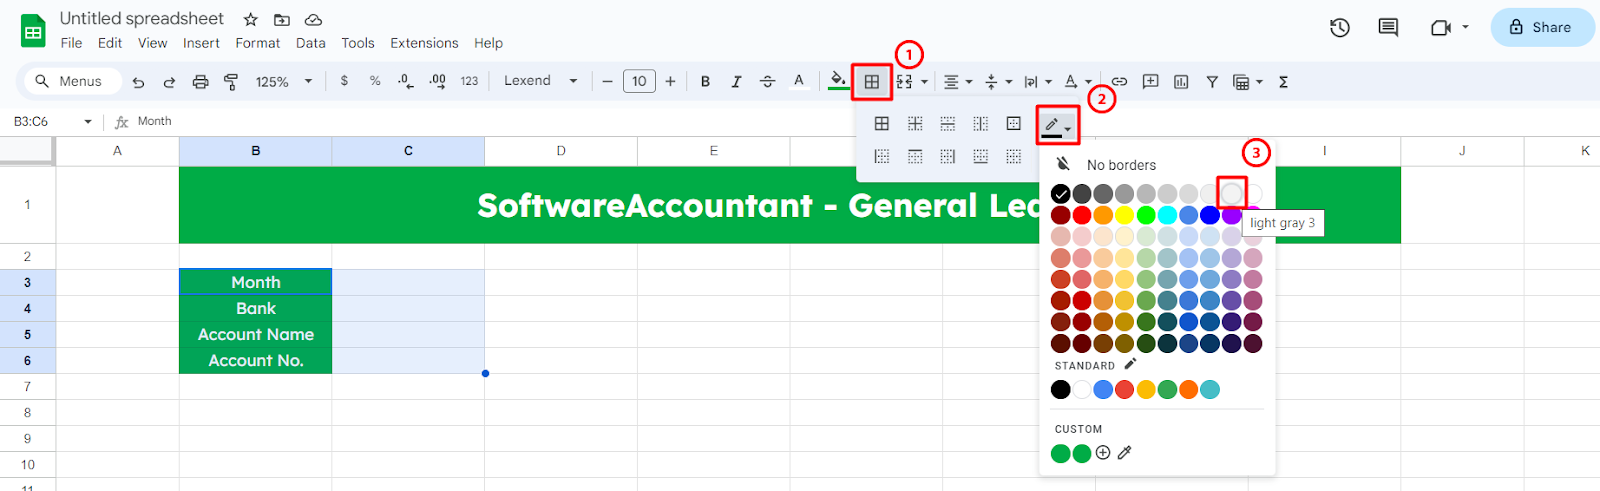Open text wrapping dropdown
The width and height of the screenshot is (1600, 491).
click(1038, 82)
